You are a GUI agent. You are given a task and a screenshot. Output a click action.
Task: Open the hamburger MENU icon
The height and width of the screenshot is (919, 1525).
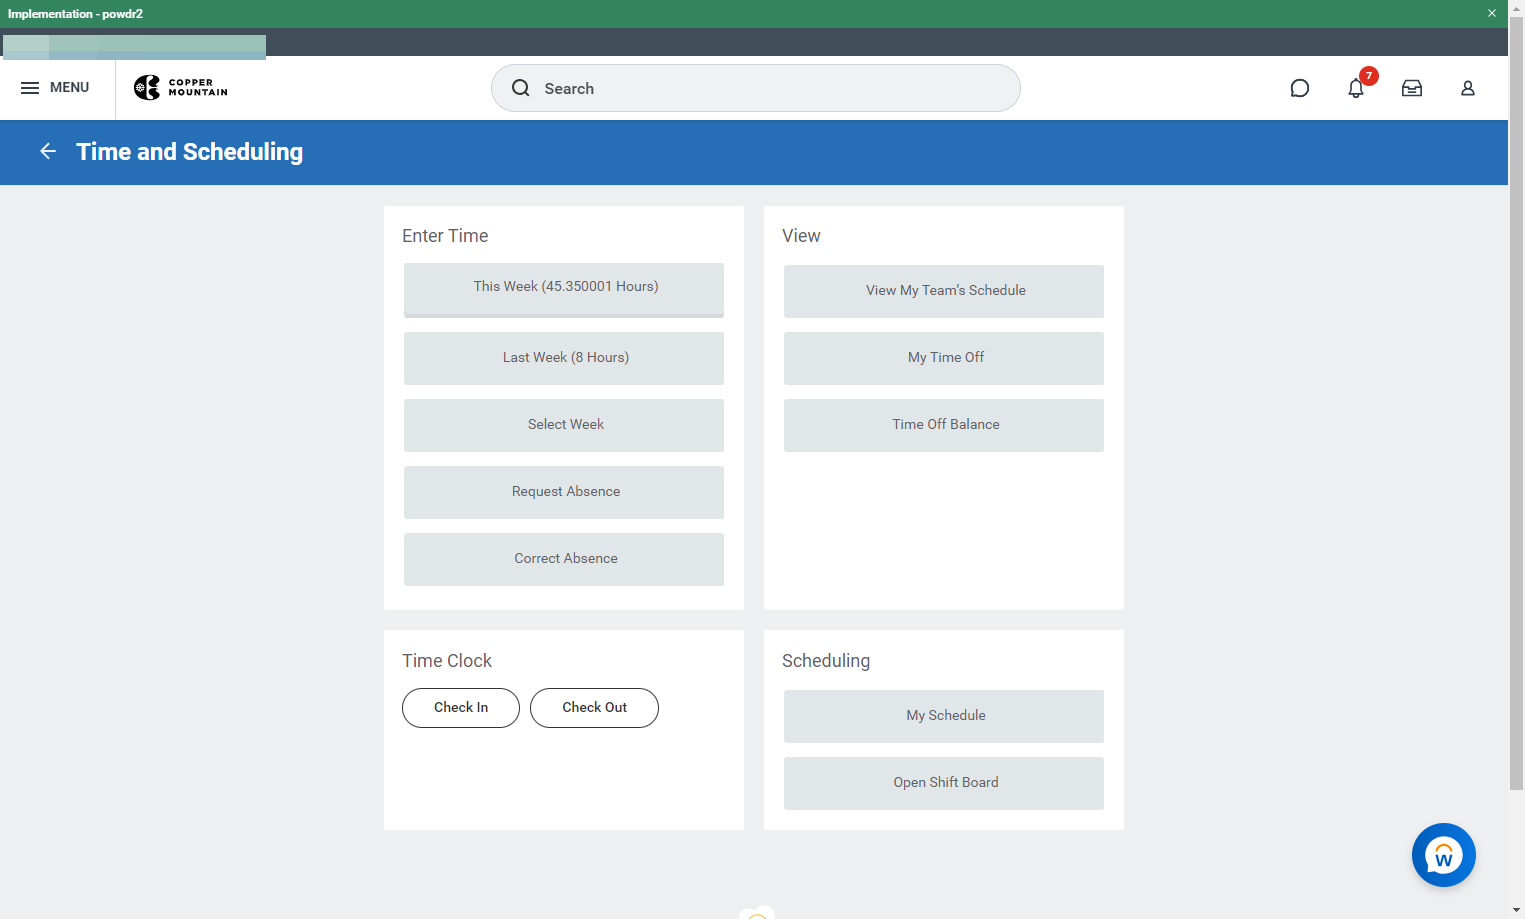tap(30, 88)
